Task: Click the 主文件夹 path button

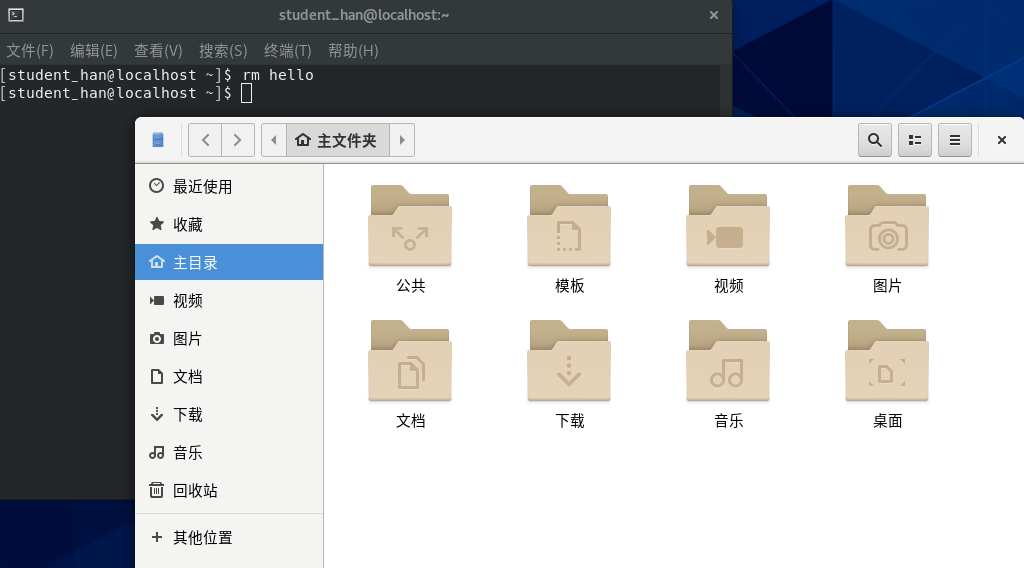Action: point(338,140)
